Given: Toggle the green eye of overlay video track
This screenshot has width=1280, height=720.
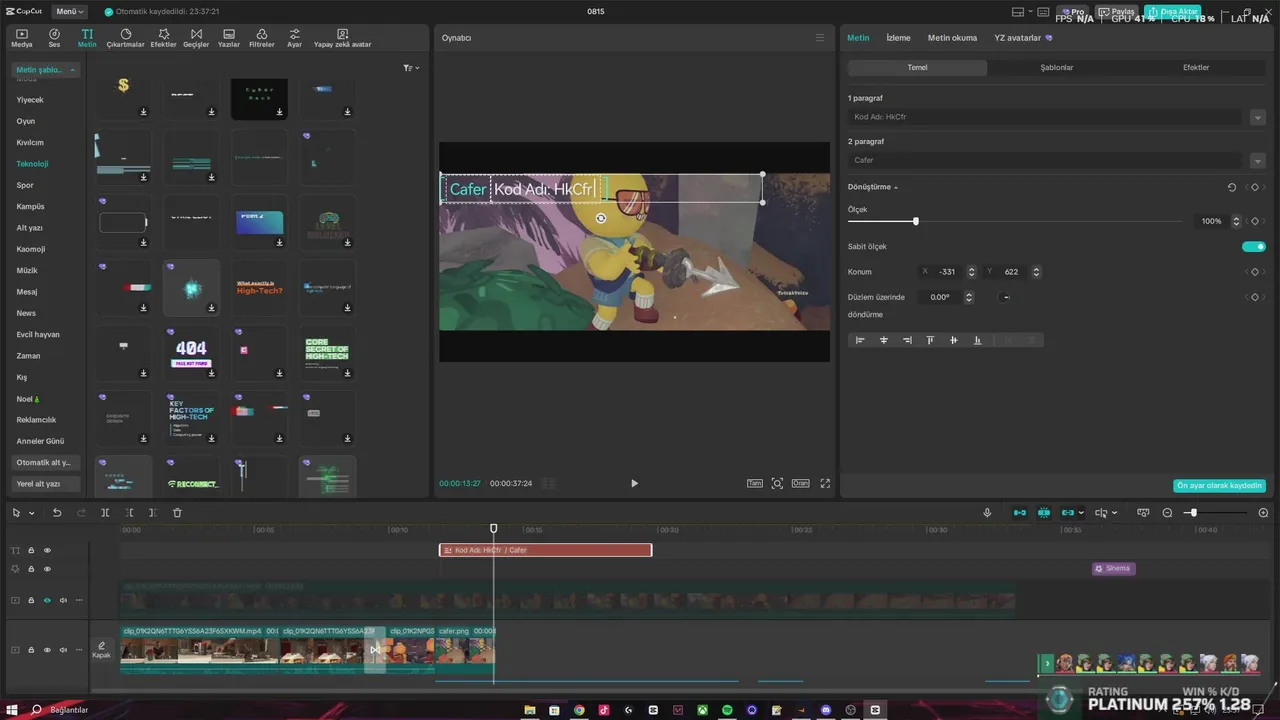Looking at the screenshot, I should point(47,600).
